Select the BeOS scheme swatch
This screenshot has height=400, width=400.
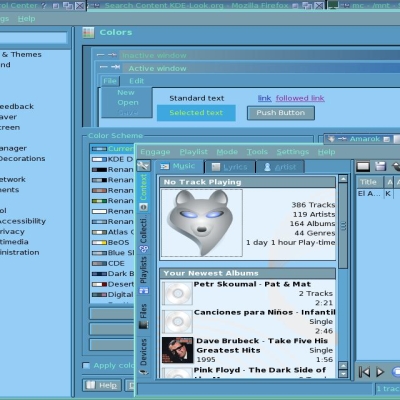(x=99, y=242)
